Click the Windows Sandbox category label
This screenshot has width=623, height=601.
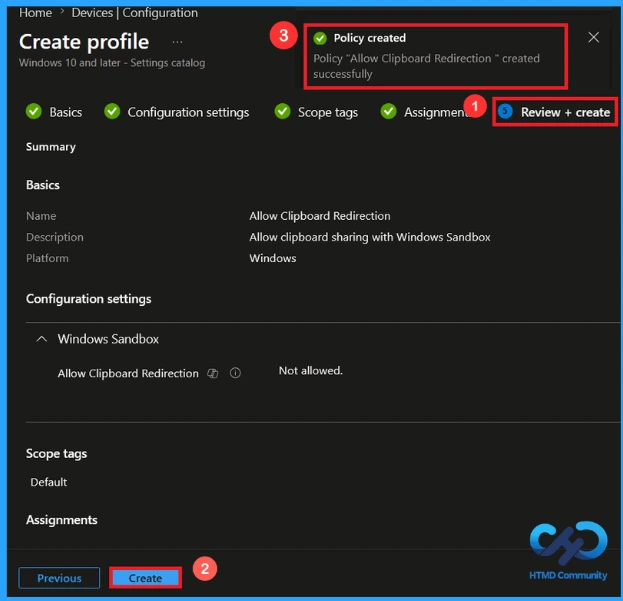tap(108, 339)
